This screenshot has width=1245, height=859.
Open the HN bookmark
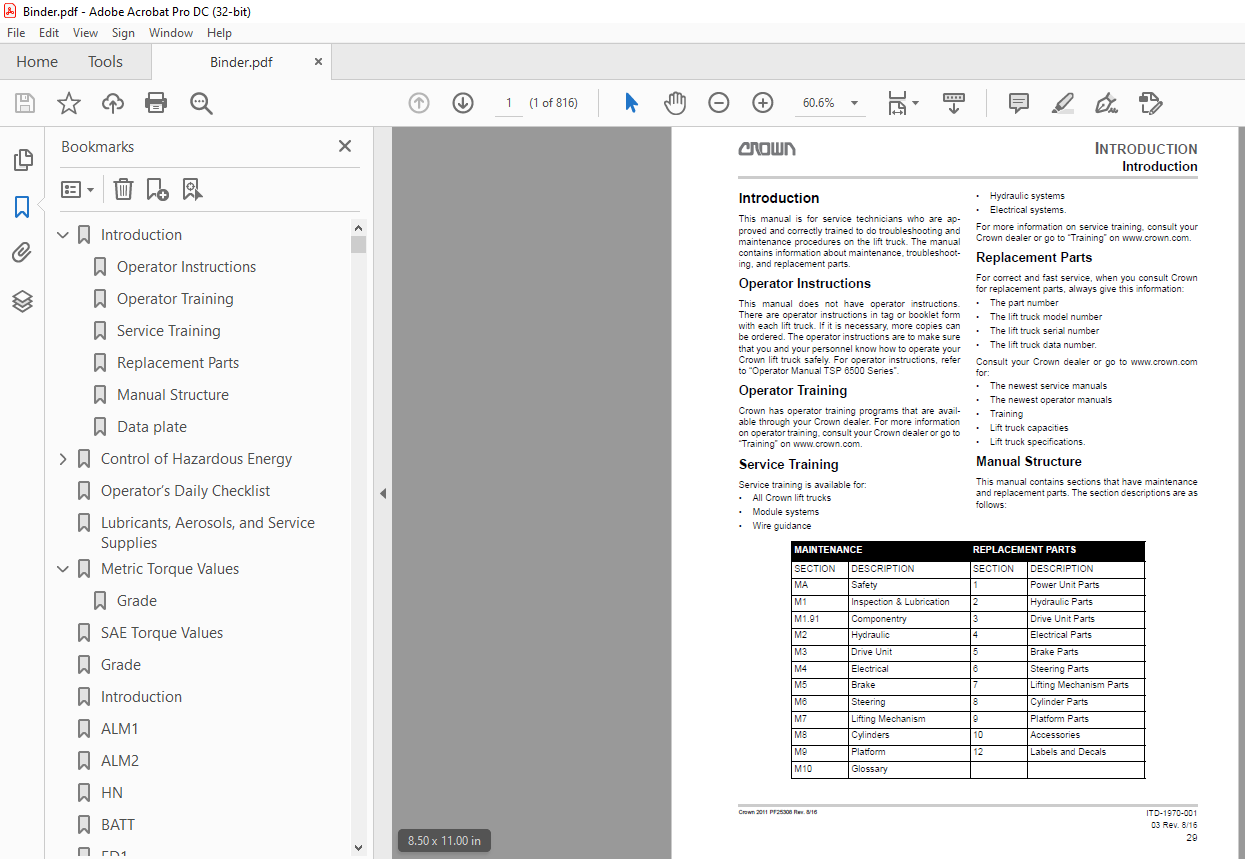(x=111, y=793)
